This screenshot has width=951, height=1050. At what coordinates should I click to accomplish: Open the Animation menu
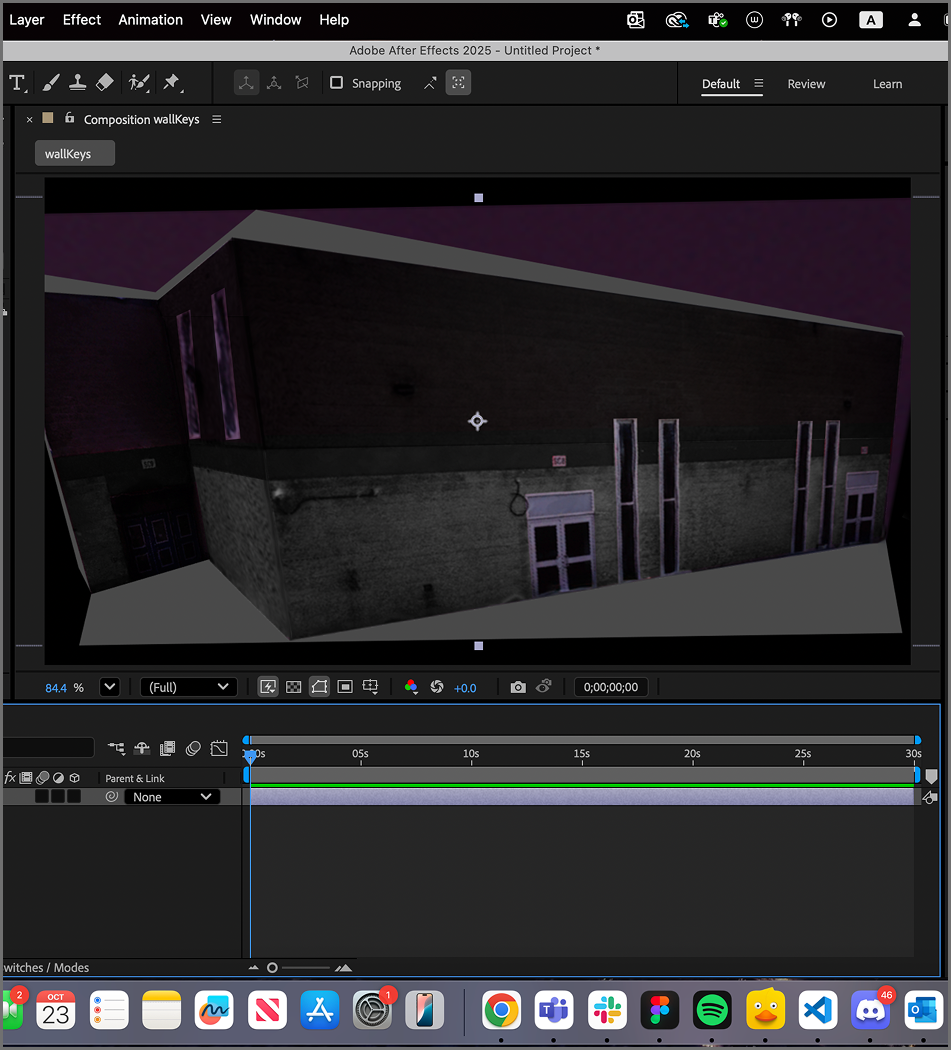pyautogui.click(x=150, y=19)
